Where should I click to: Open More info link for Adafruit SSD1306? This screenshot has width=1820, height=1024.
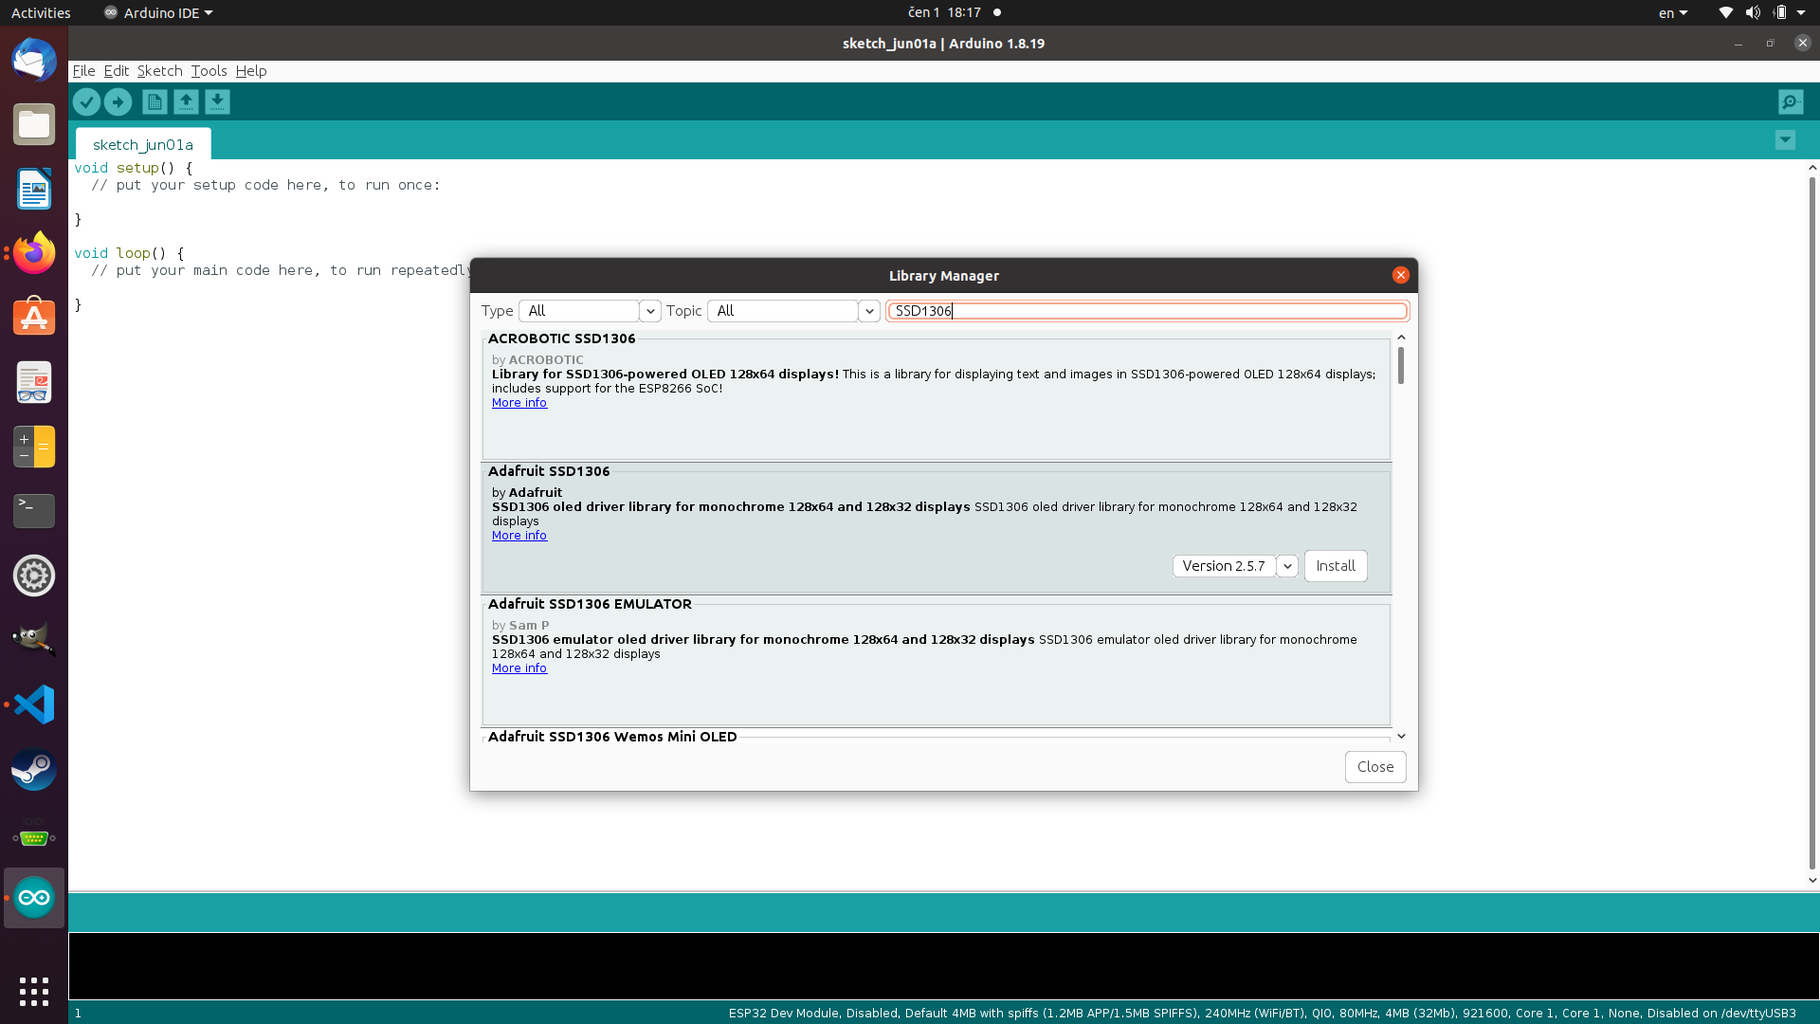(519, 536)
